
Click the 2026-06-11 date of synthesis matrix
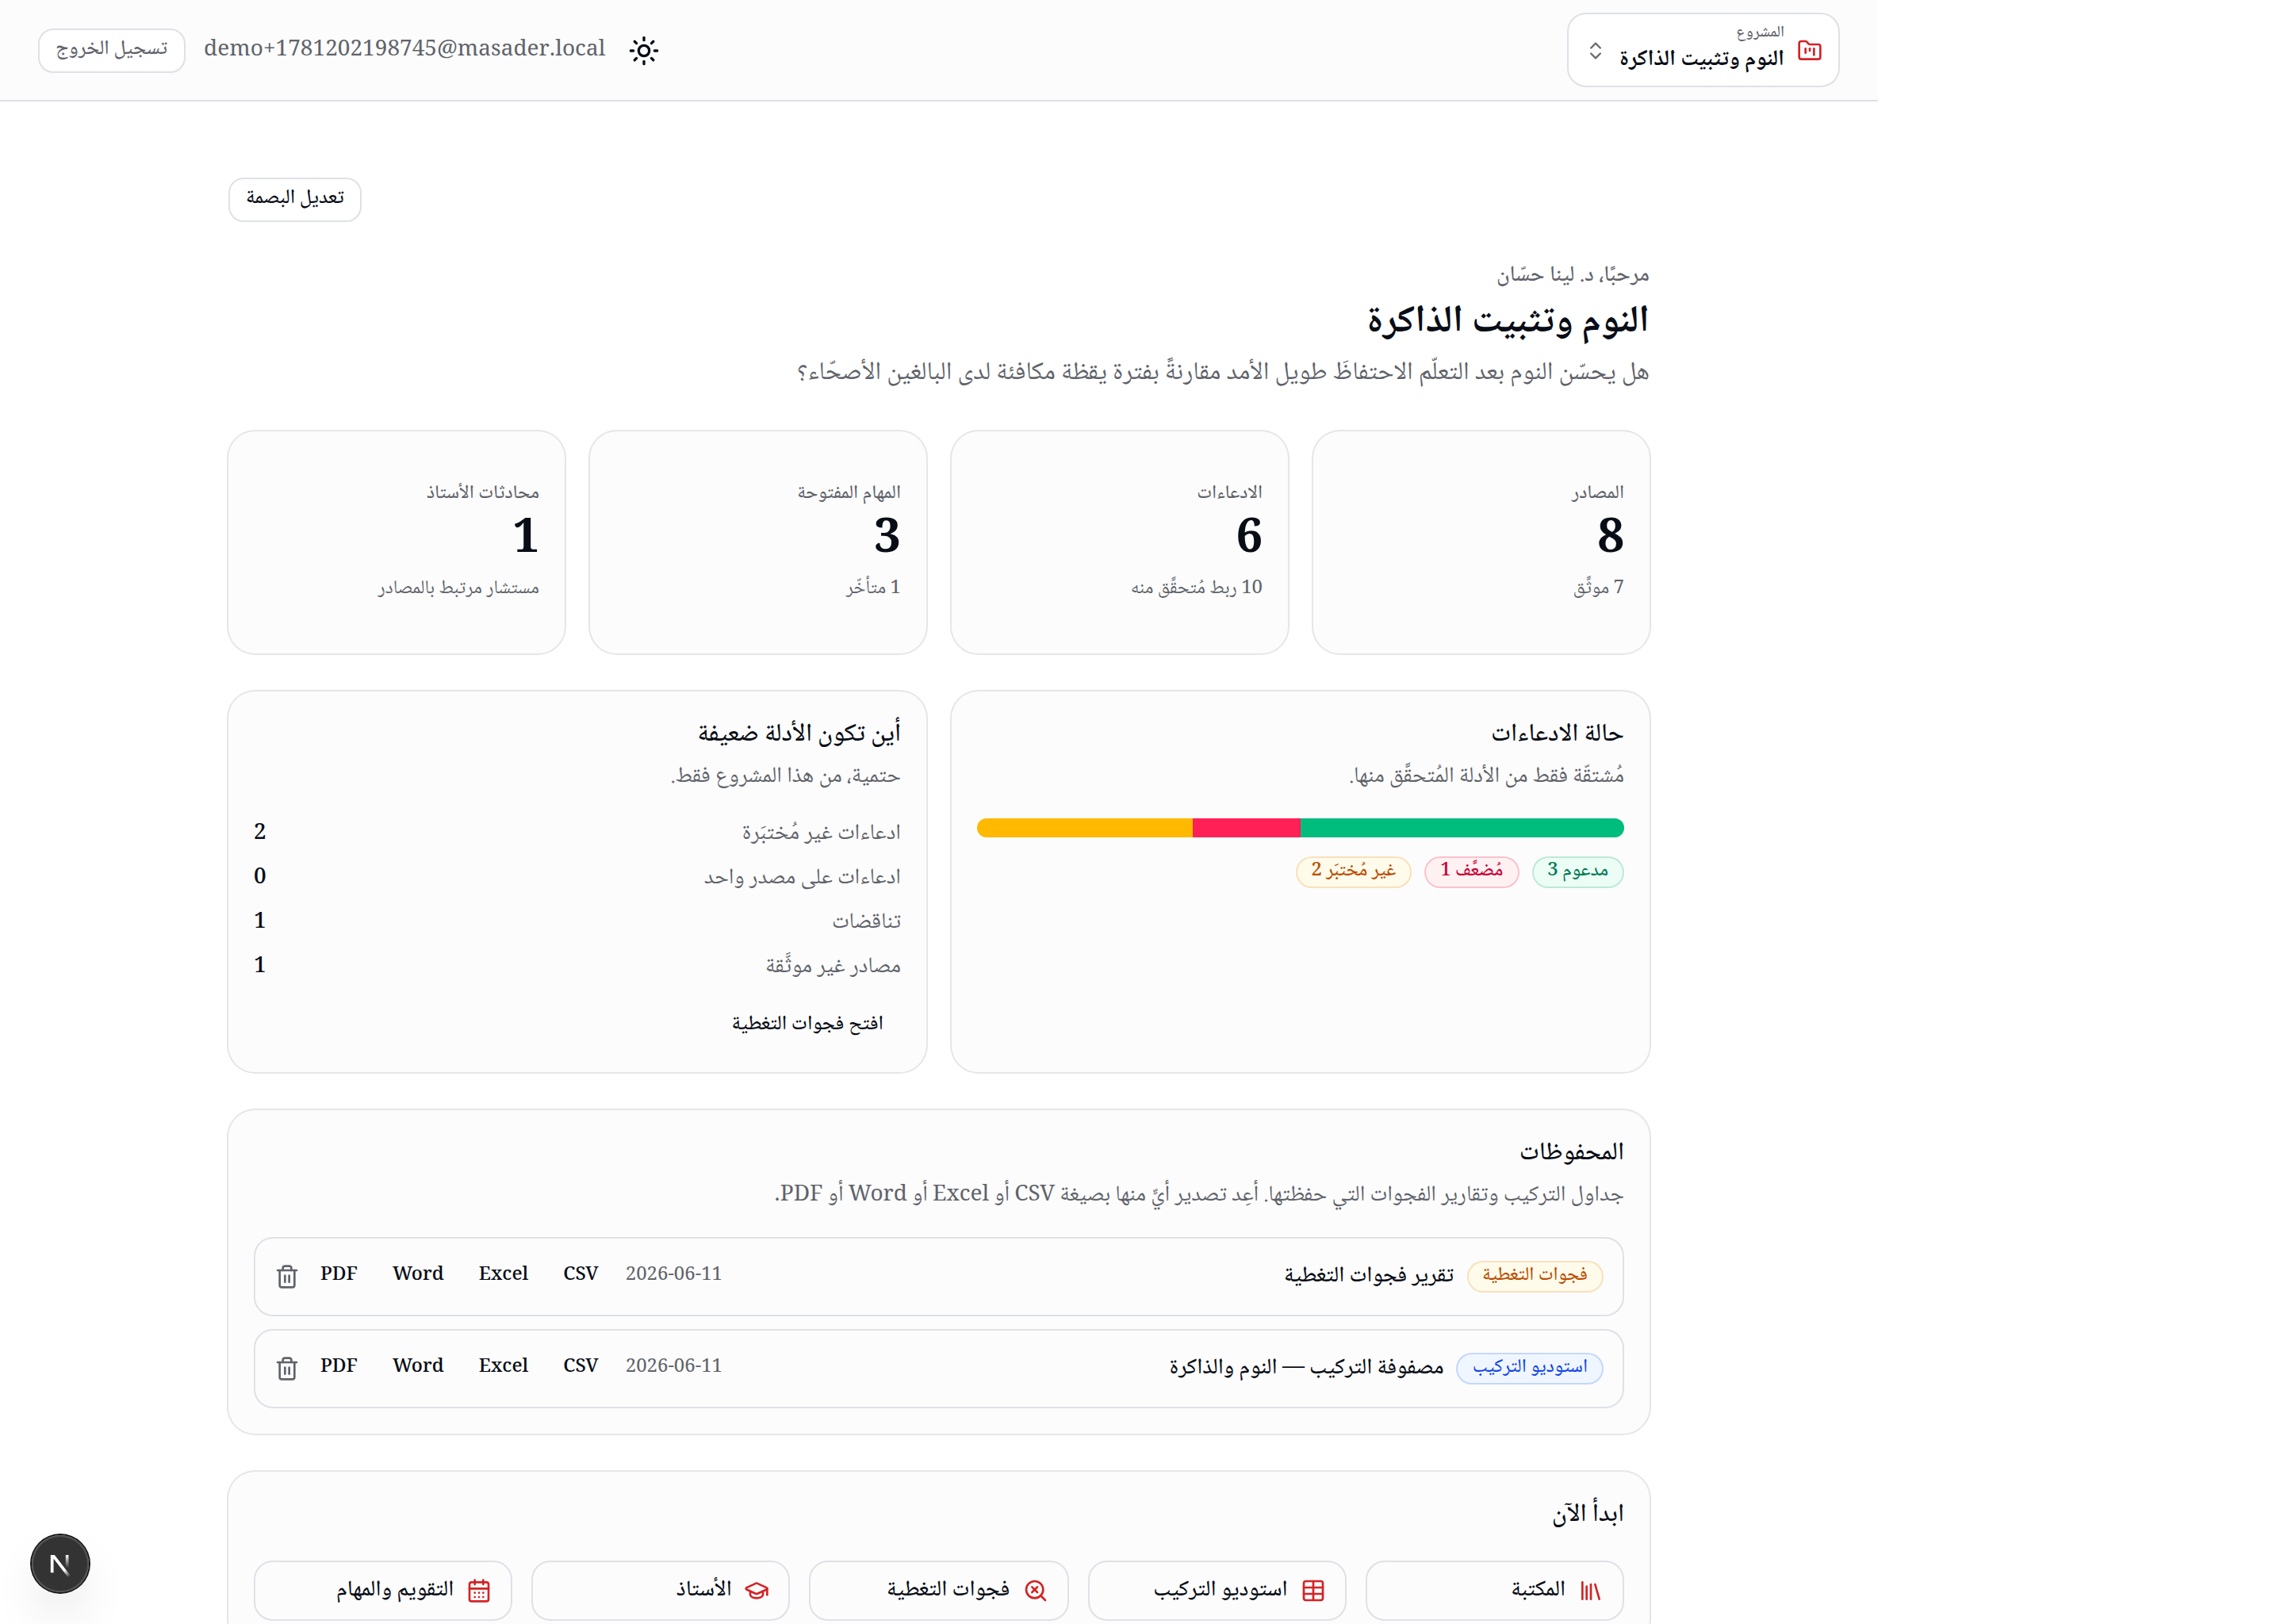[x=673, y=1366]
